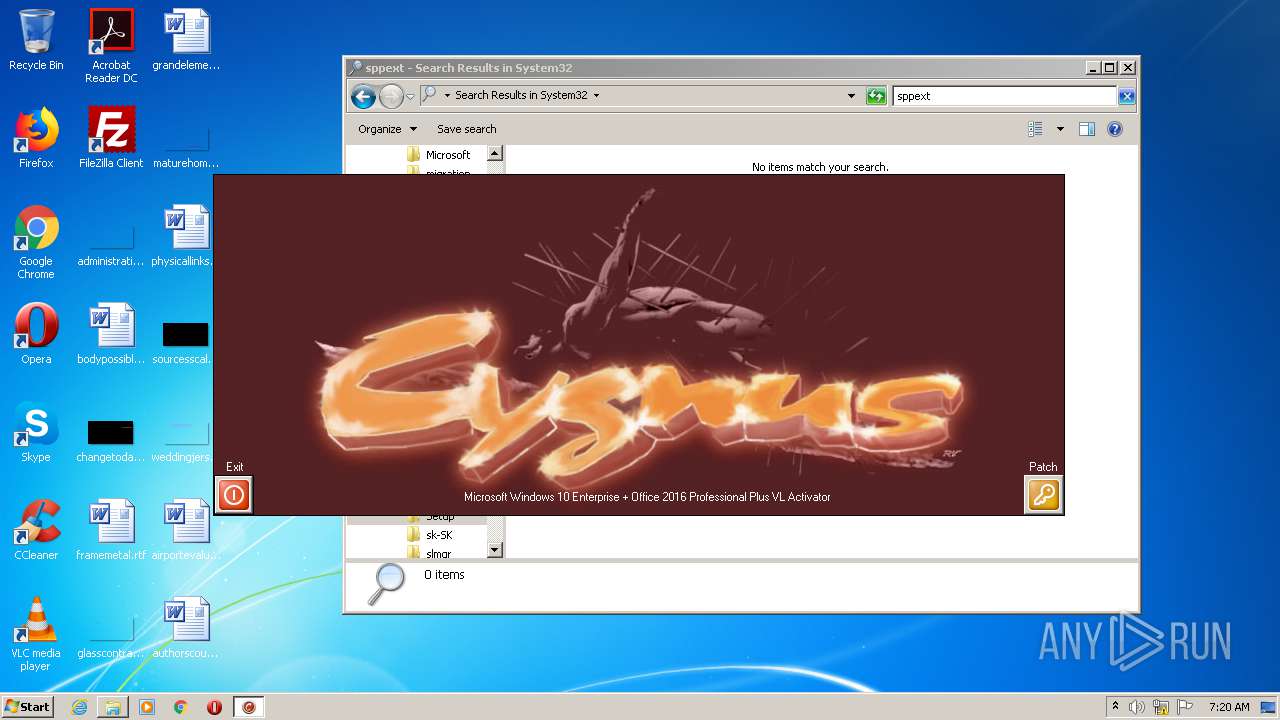Open physicallinks Word document on desktop
Viewport: 1280px width, 720px height.
(186, 236)
